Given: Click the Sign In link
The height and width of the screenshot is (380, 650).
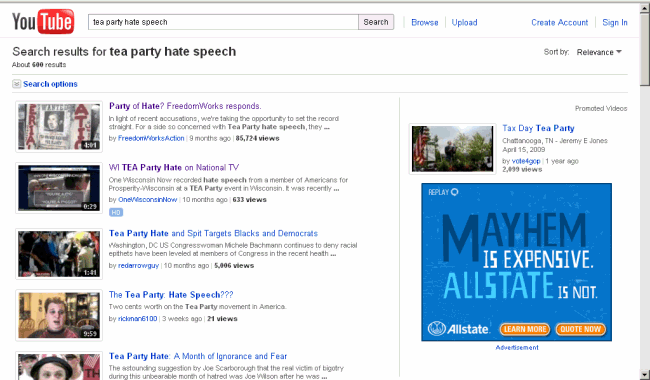Looking at the screenshot, I should [615, 22].
